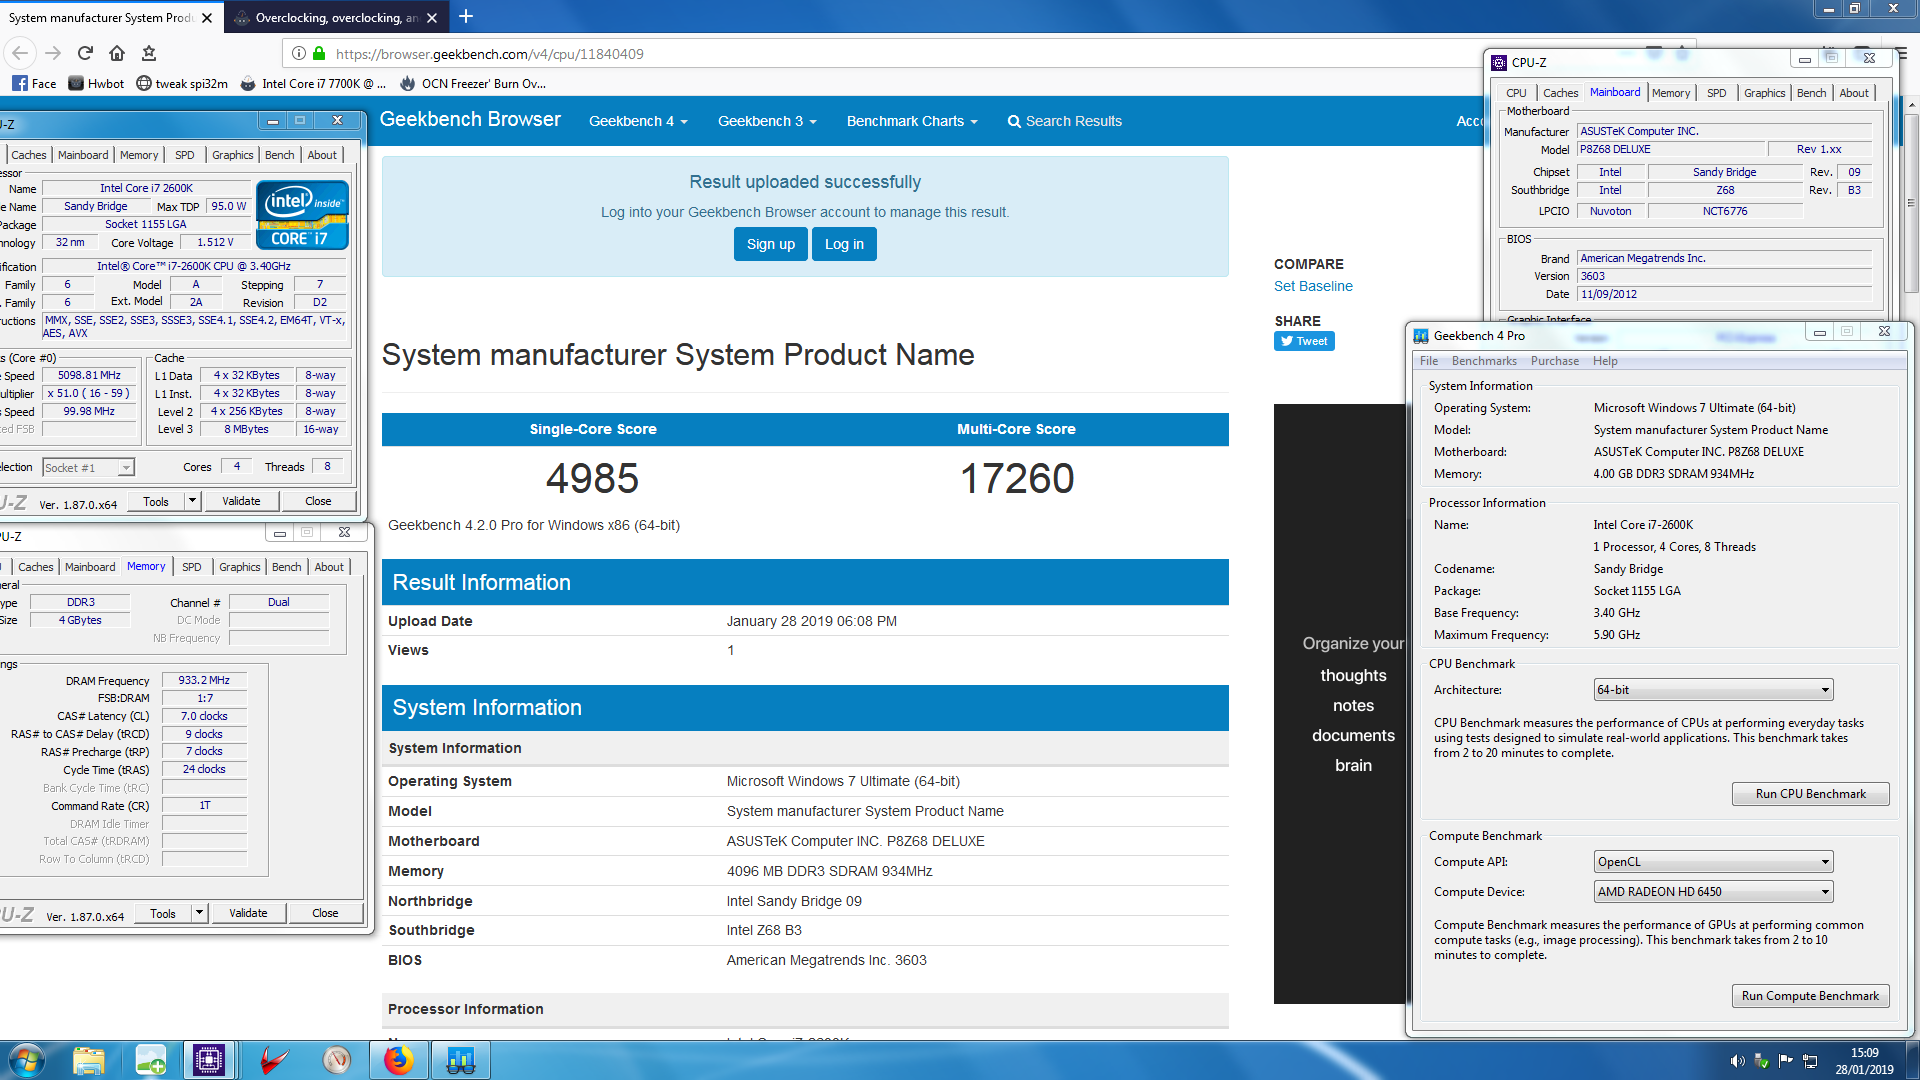Viewport: 1920px width, 1080px height.
Task: Open the Geekbench Pro File menu
Action: 1429,361
